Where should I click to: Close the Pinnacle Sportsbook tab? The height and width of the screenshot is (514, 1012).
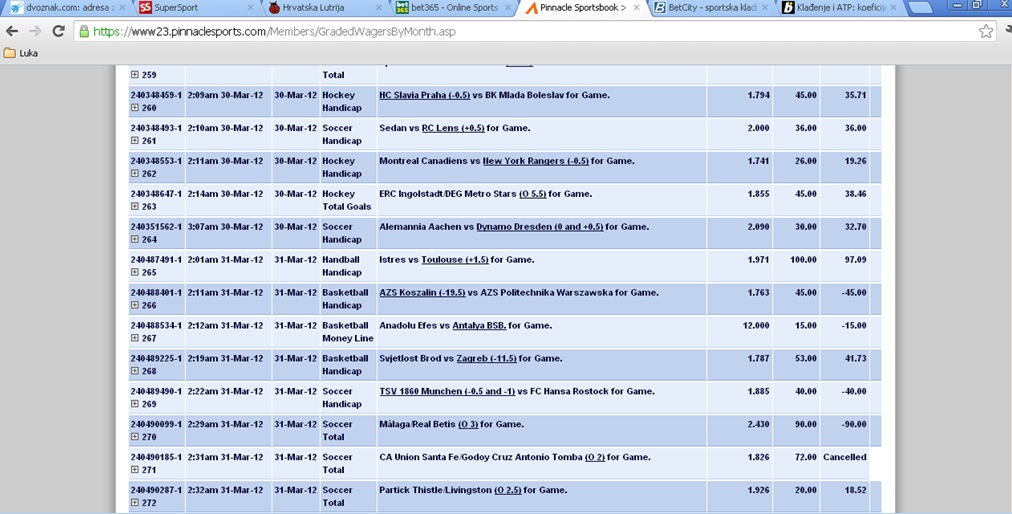(x=636, y=8)
